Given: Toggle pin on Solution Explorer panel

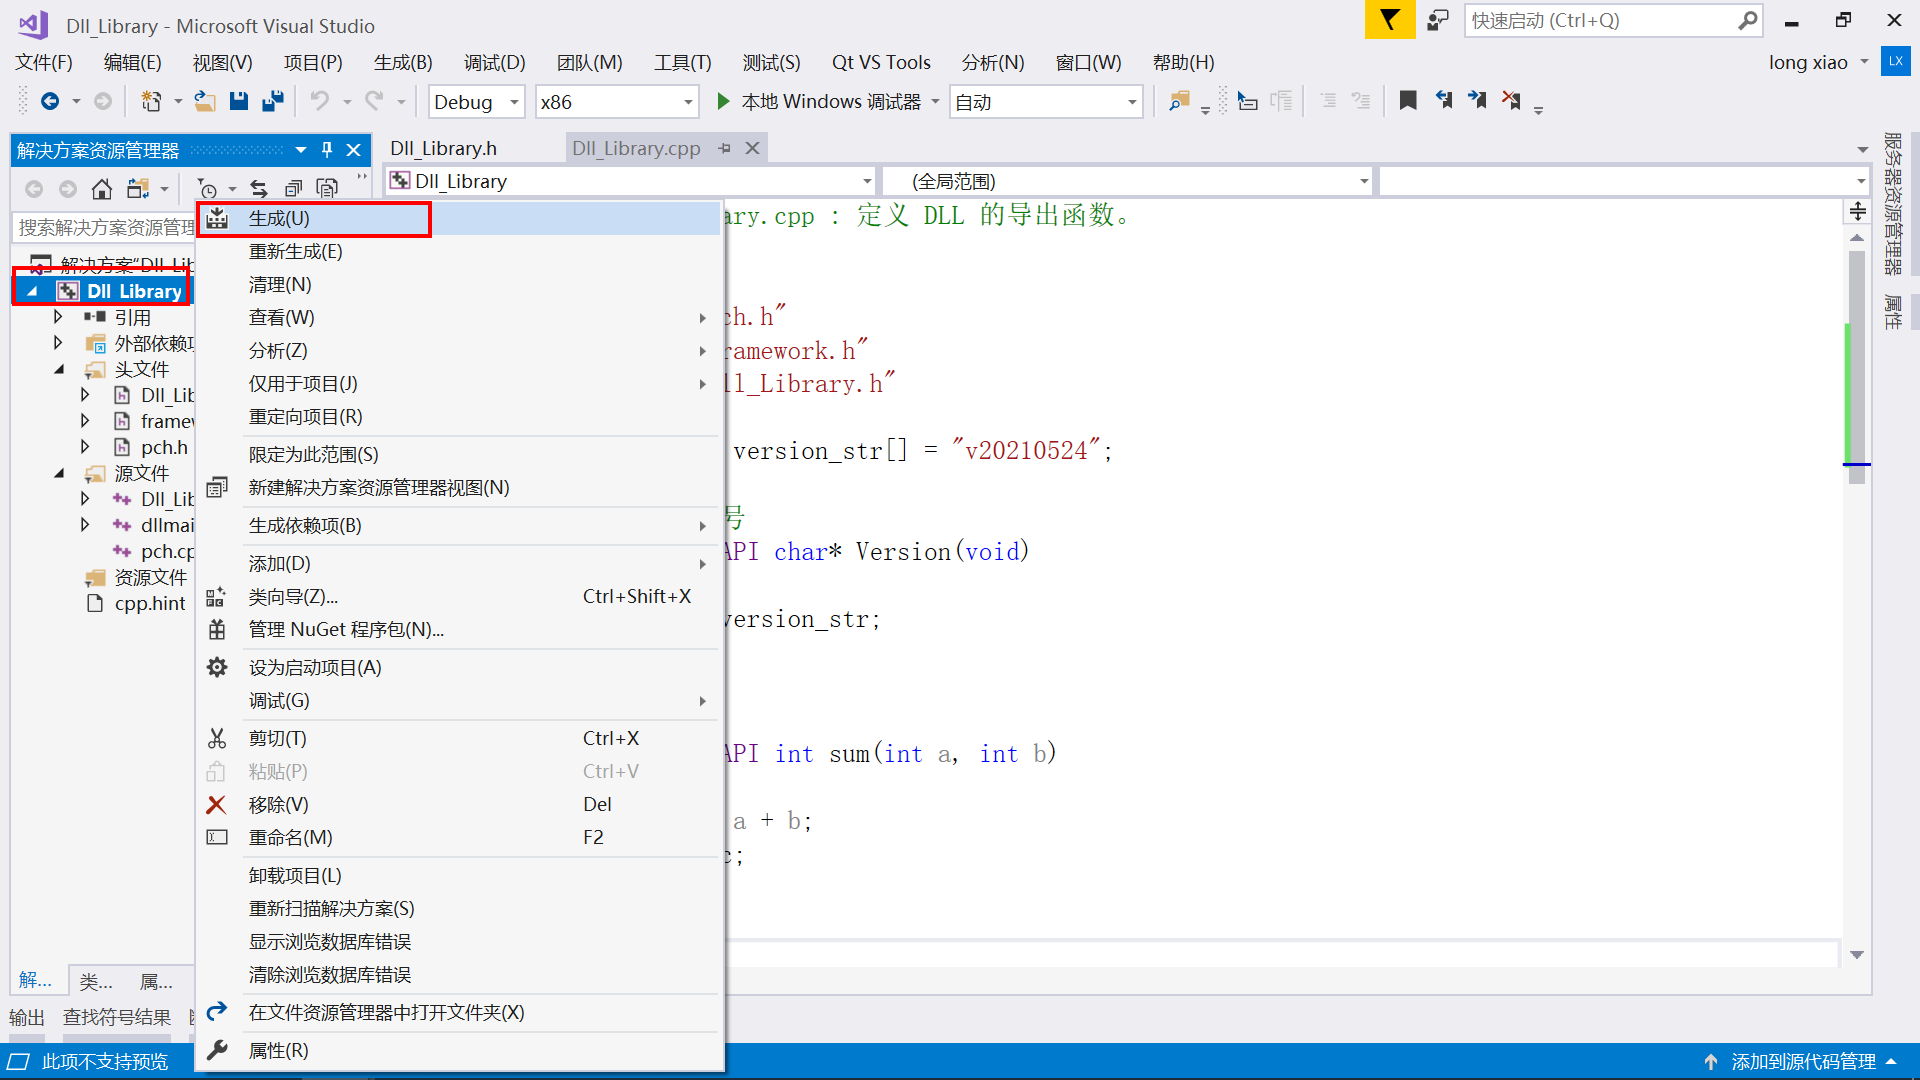Looking at the screenshot, I should point(327,150).
